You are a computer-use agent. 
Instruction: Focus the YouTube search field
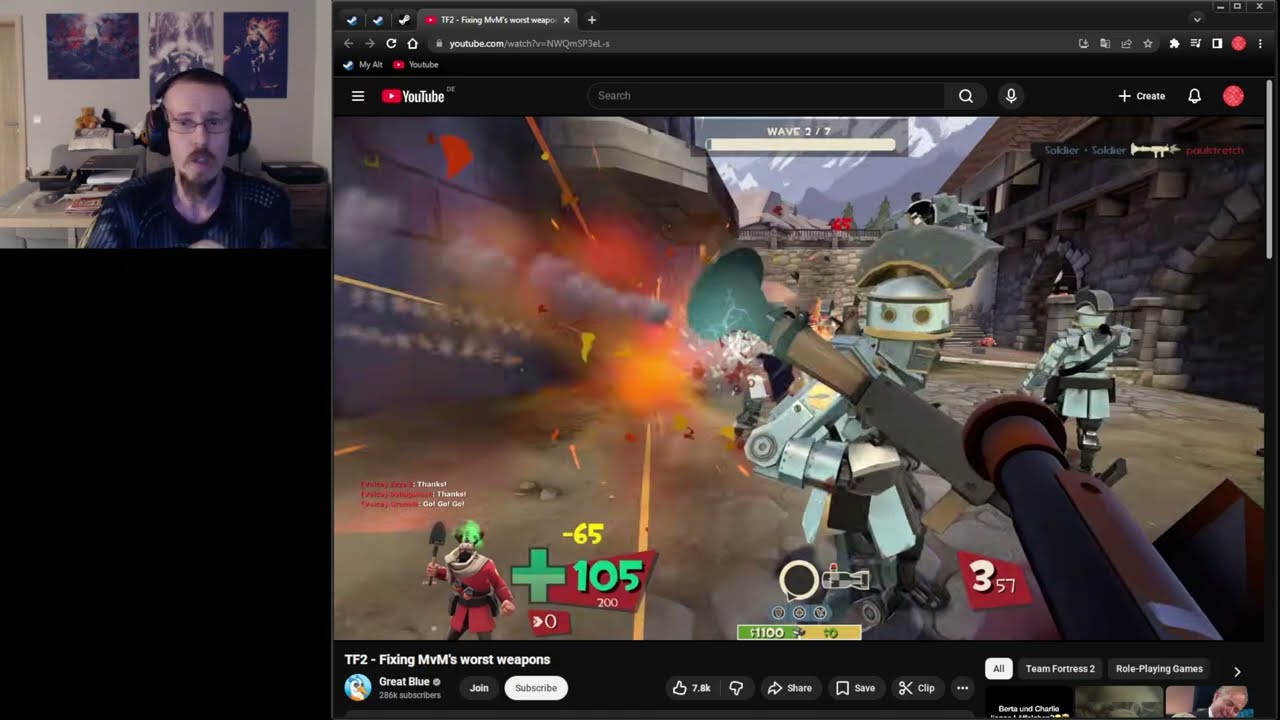coord(765,96)
